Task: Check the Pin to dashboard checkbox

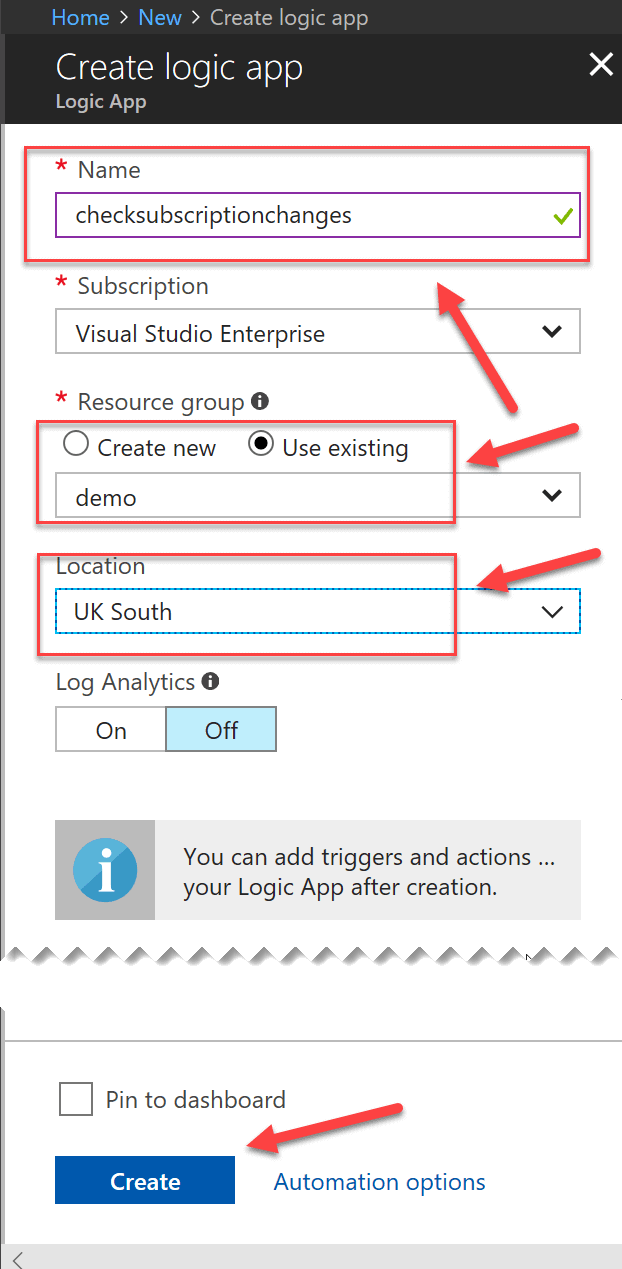Action: [76, 1100]
